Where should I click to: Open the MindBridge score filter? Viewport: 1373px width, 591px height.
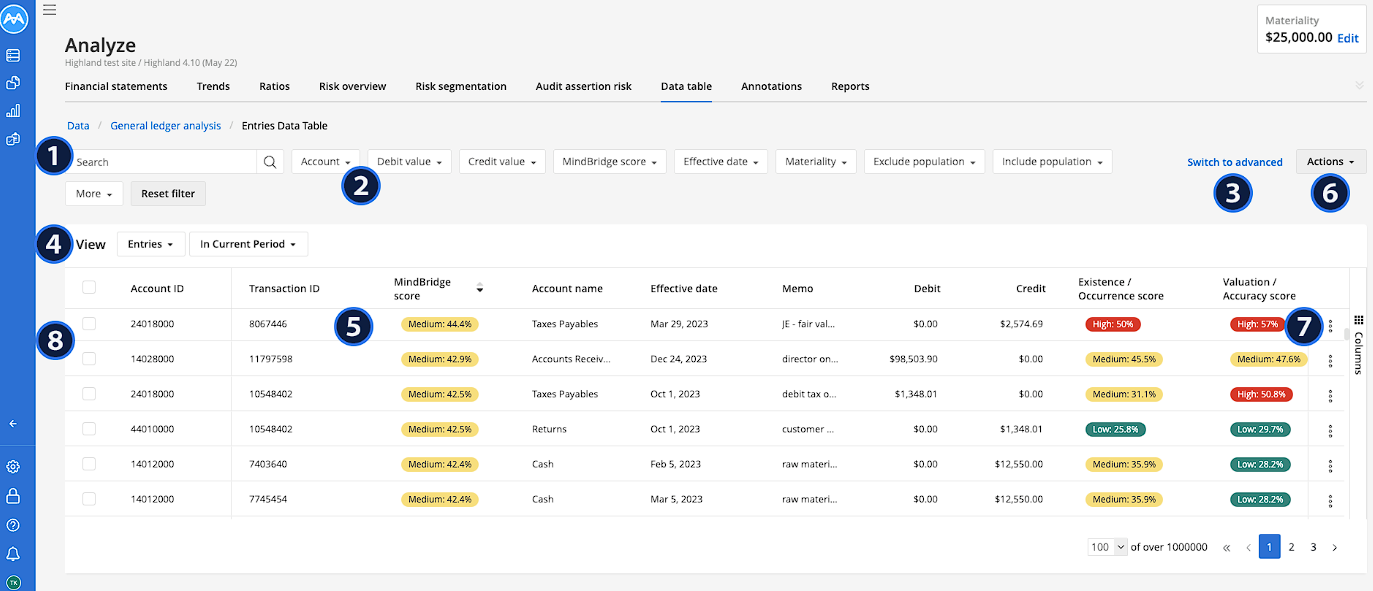click(610, 162)
